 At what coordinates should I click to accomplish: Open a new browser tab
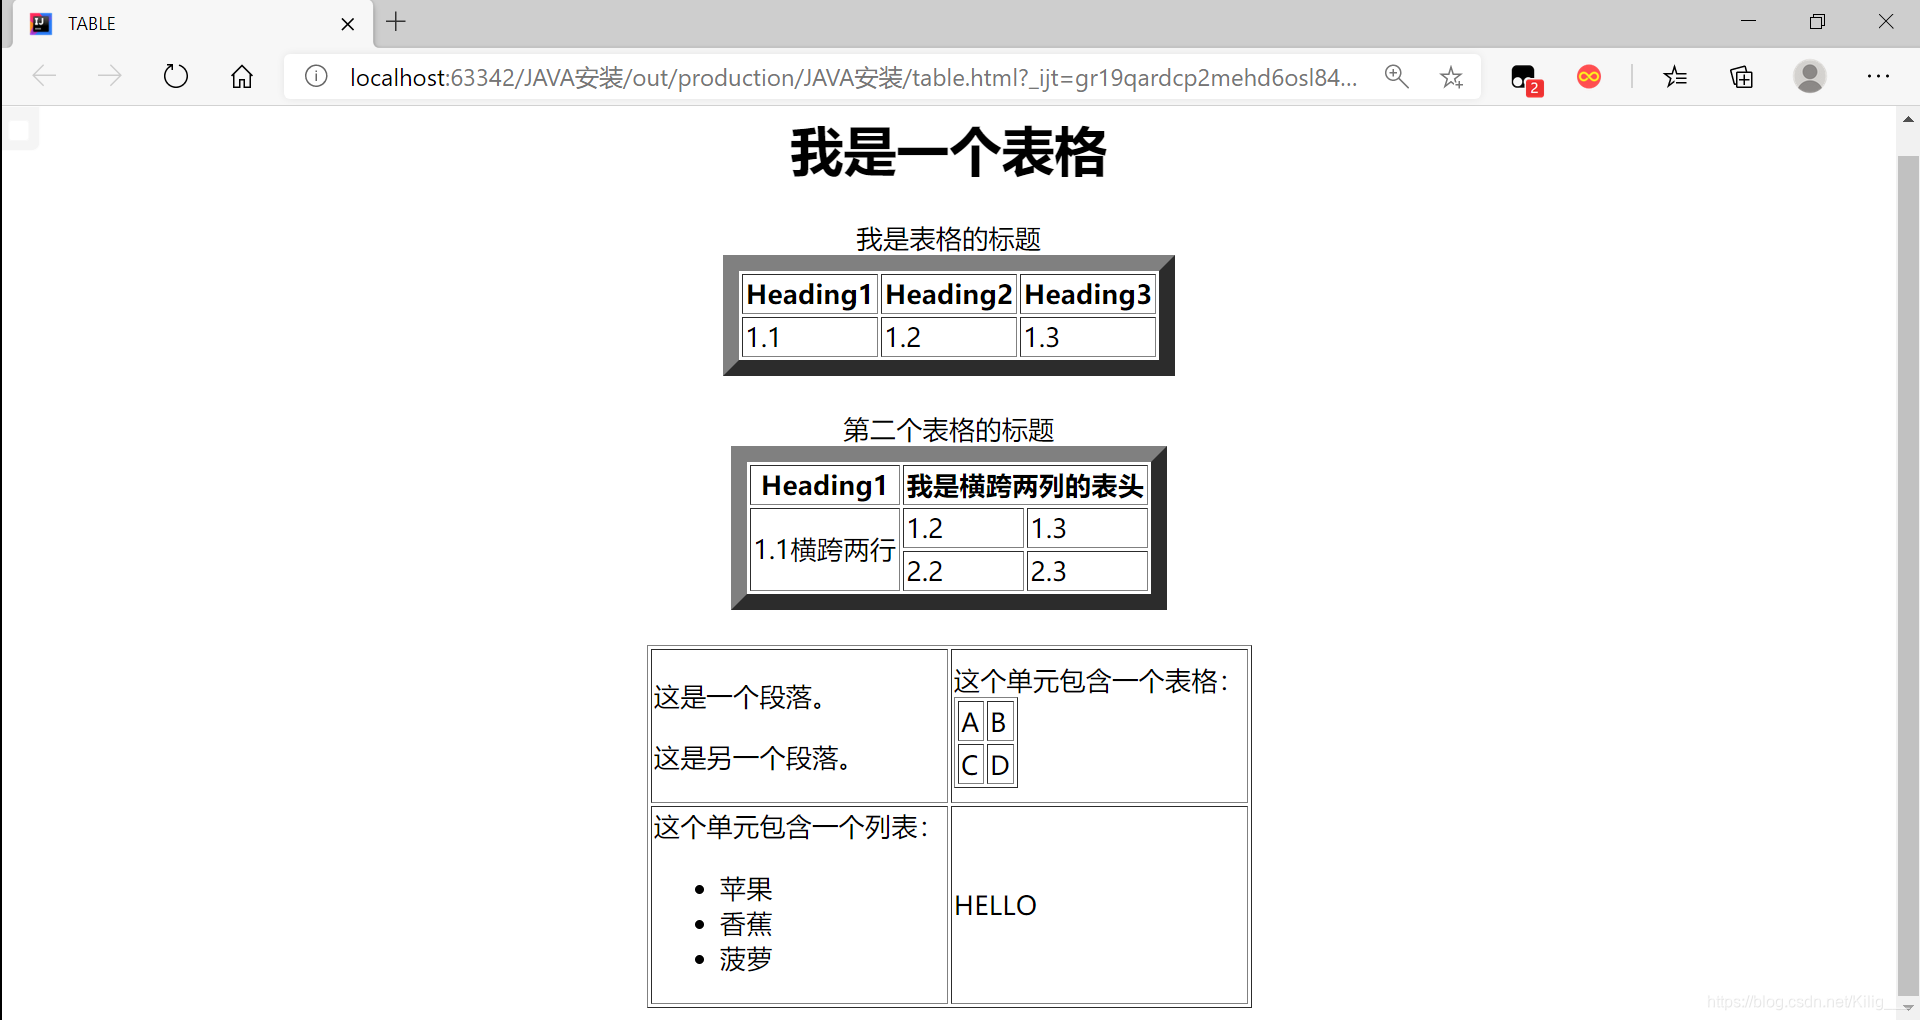tap(396, 22)
